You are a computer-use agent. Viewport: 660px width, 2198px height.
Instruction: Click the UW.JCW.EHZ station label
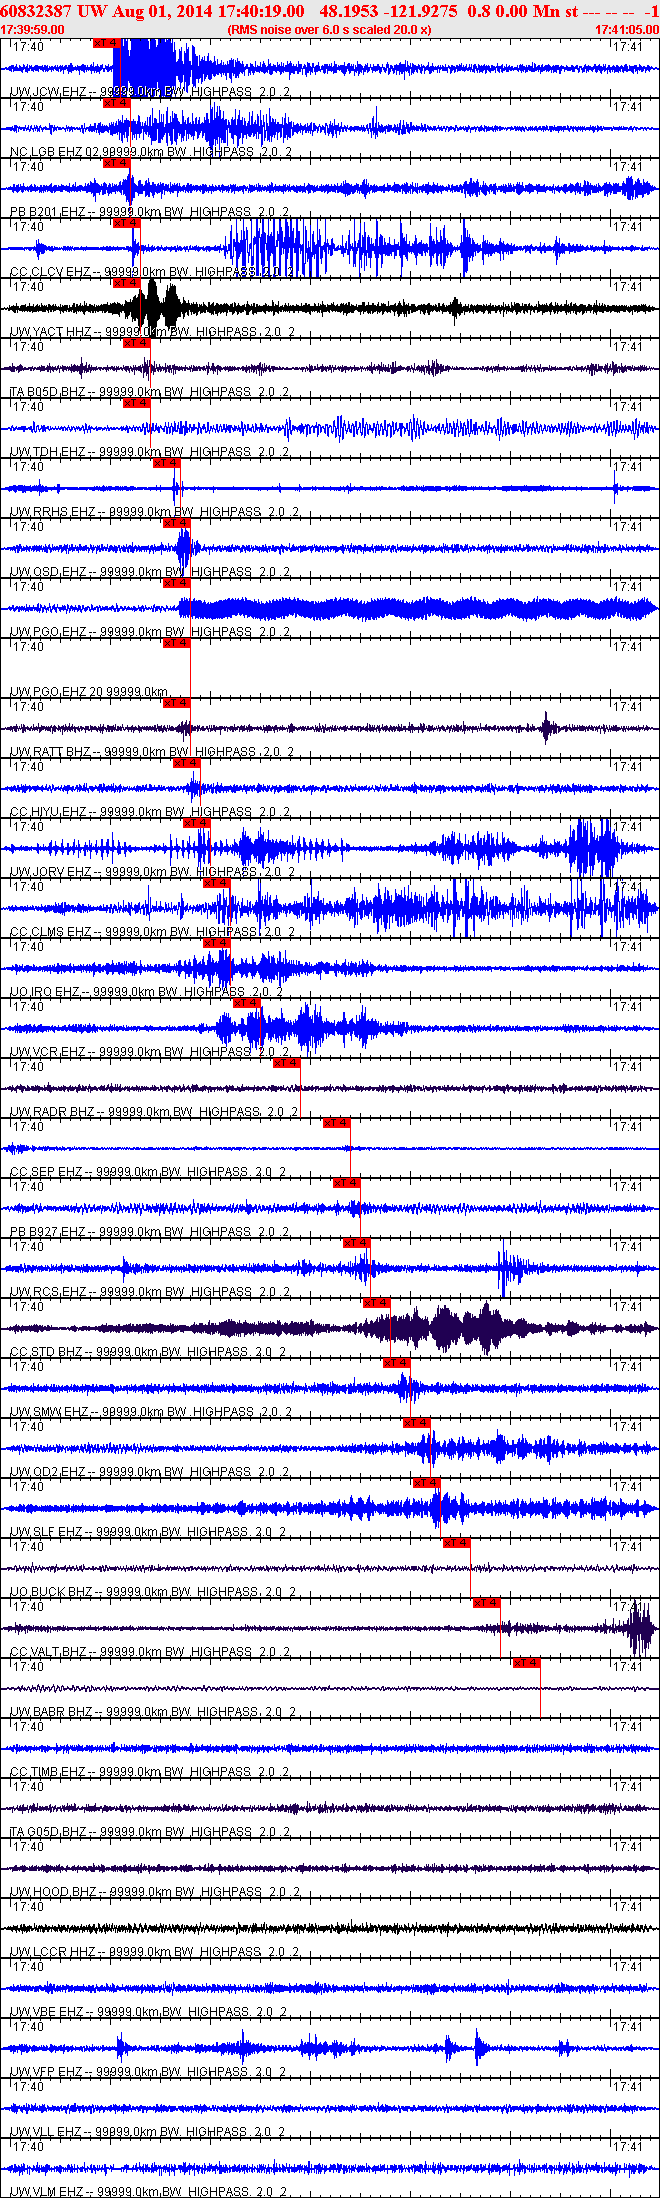coord(150,92)
